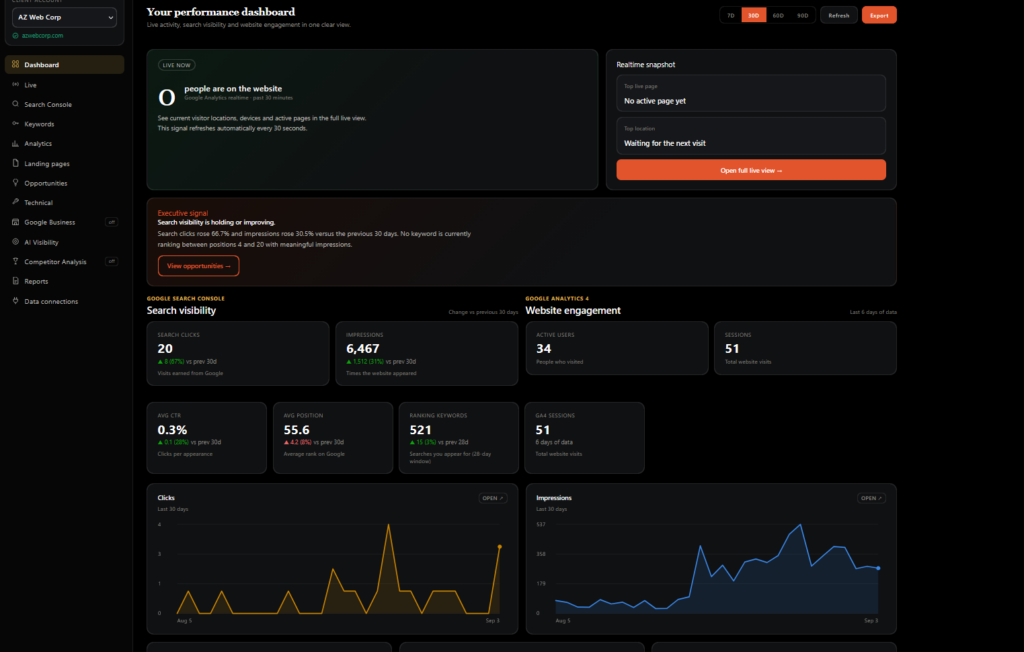Image resolution: width=1024 pixels, height=652 pixels.
Task: Click 'Last 6 days of data' text
Action: [x=873, y=312]
